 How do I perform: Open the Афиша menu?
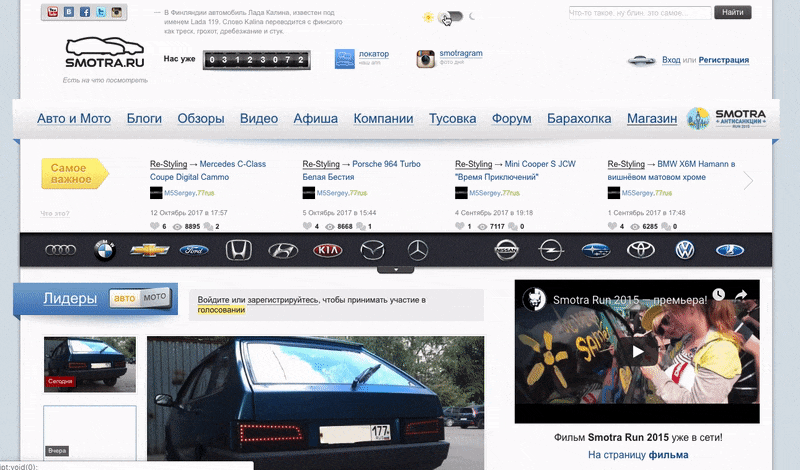point(316,118)
